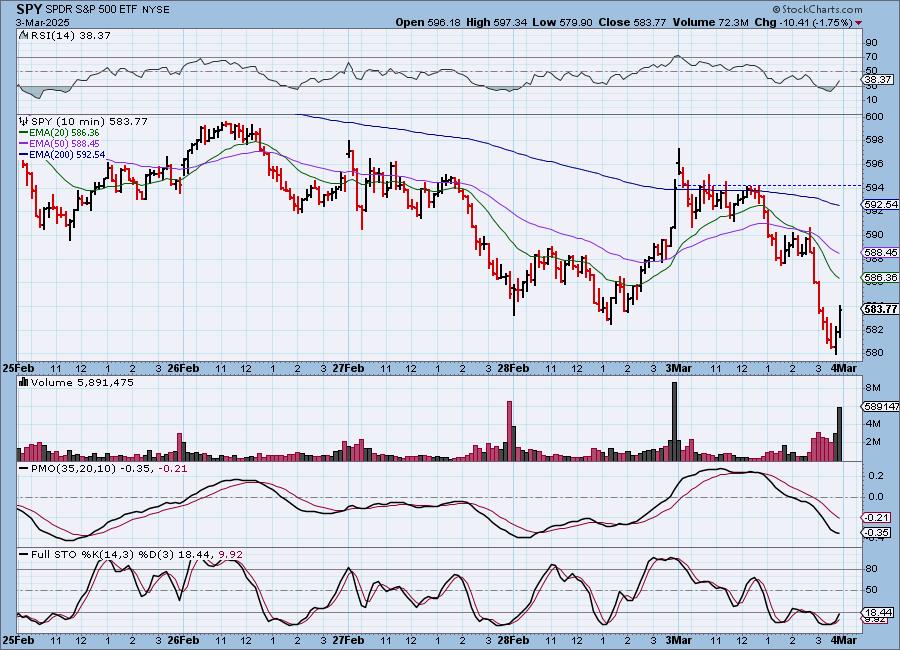Click the Close 583.77 header value
The width and height of the screenshot is (900, 650).
[x=632, y=22]
